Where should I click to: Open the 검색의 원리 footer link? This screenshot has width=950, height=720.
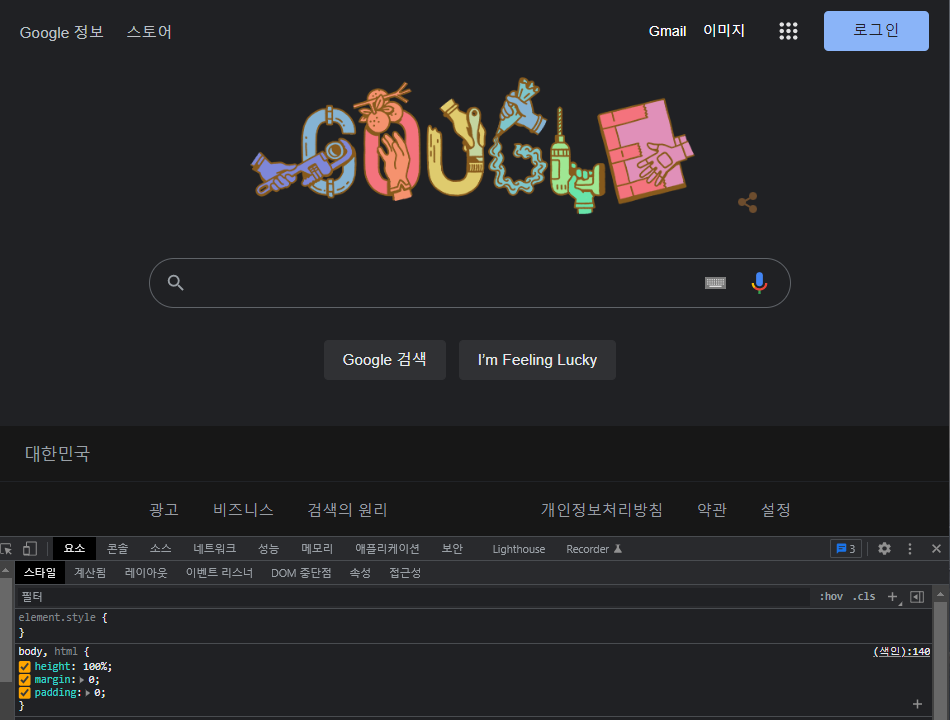347,509
